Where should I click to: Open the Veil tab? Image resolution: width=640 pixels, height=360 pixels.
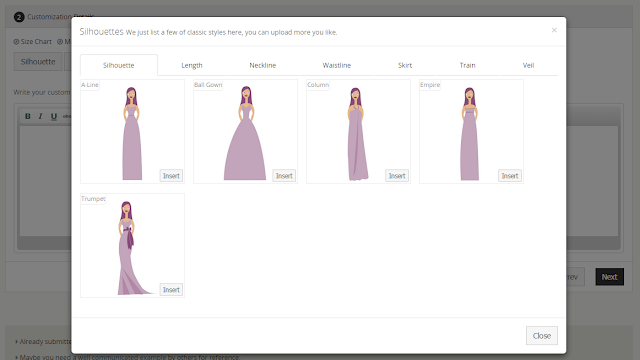click(528, 65)
